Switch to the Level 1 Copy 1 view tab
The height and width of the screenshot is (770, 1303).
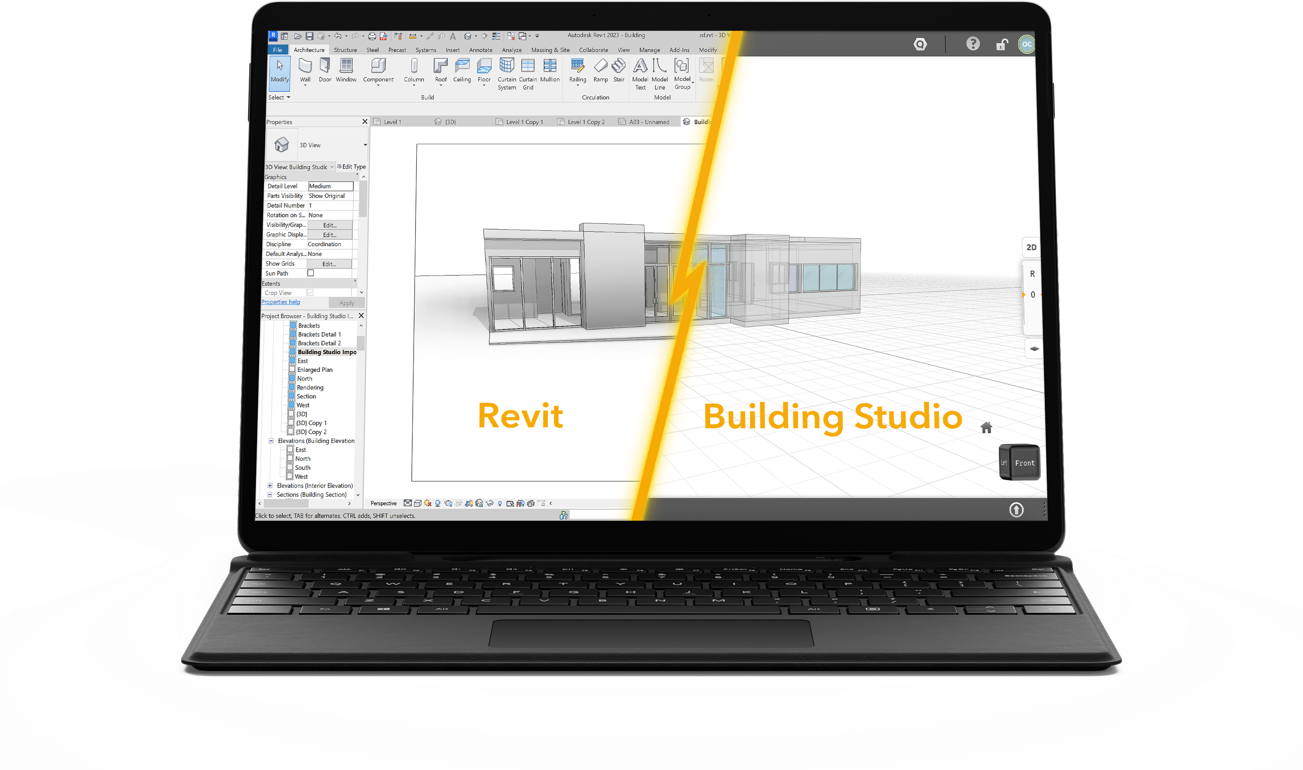(x=520, y=122)
